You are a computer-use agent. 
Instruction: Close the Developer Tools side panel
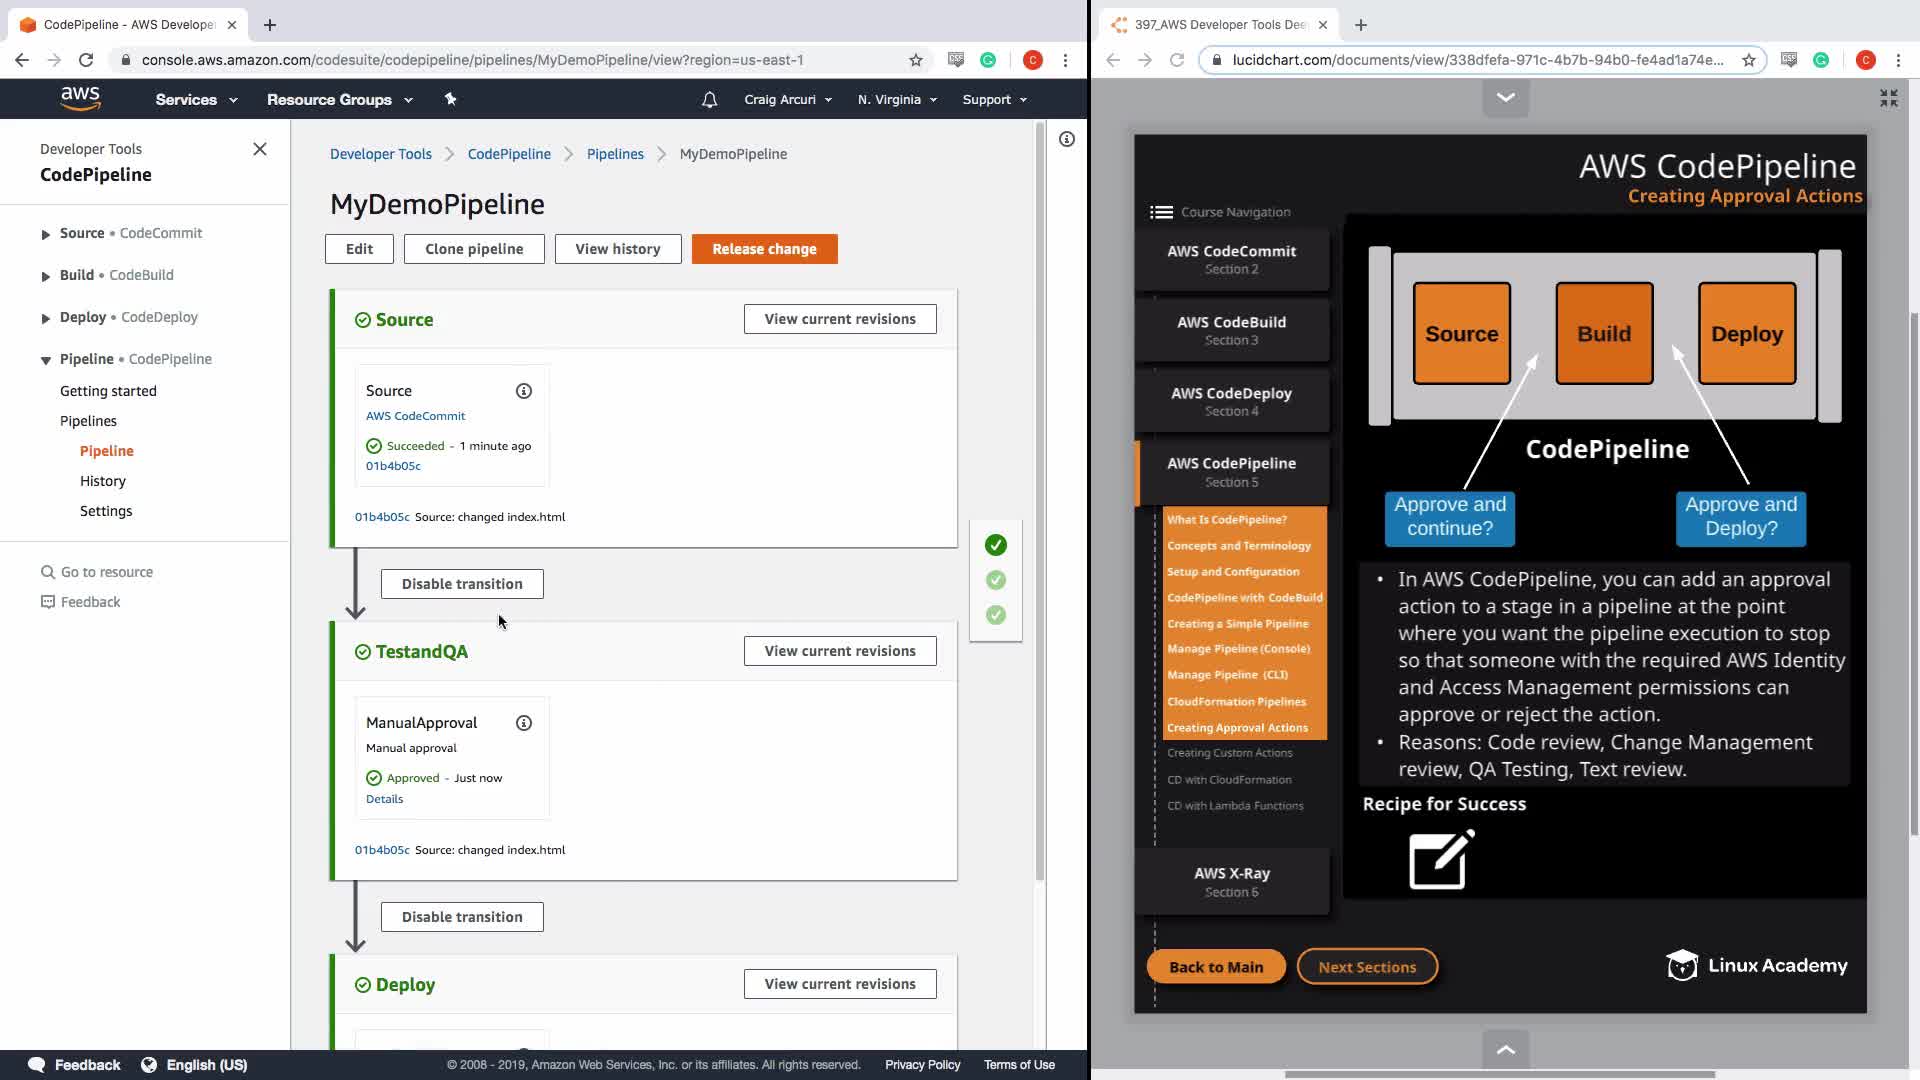tap(260, 149)
